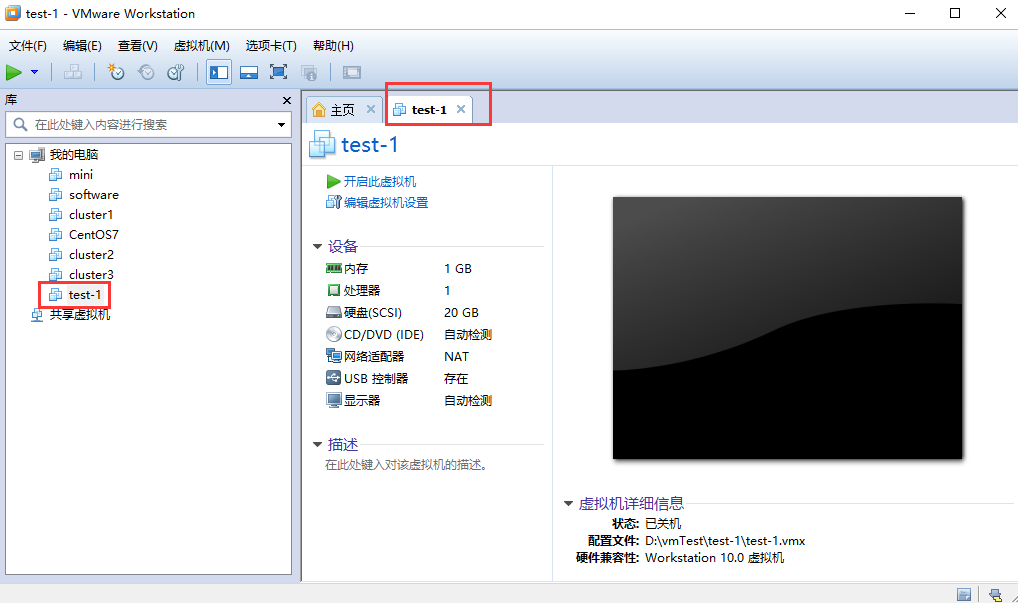
Task: Toggle the library sidebar view button
Action: 219,72
